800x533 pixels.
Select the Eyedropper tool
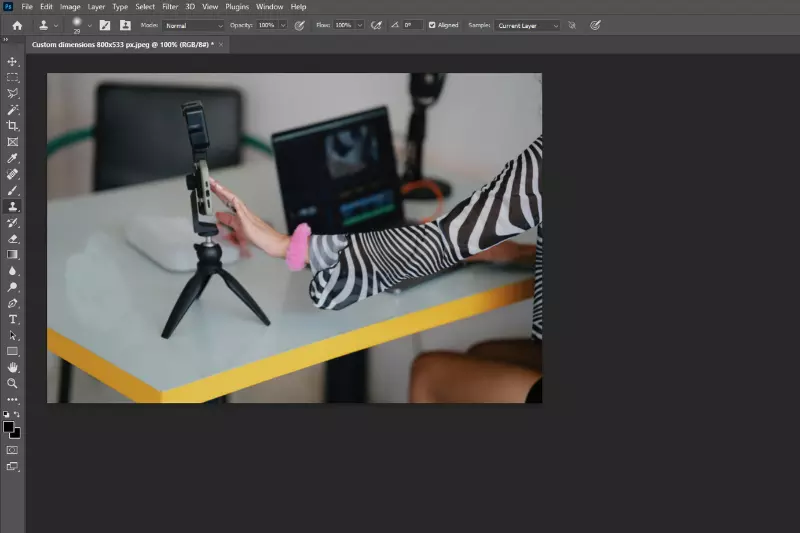(12, 158)
